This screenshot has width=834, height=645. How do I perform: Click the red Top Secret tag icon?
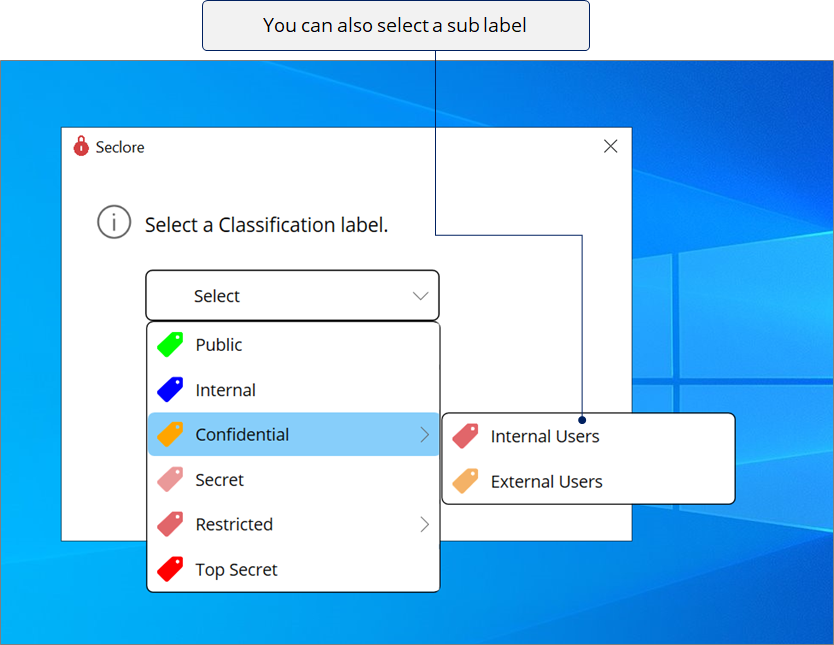(x=169, y=569)
